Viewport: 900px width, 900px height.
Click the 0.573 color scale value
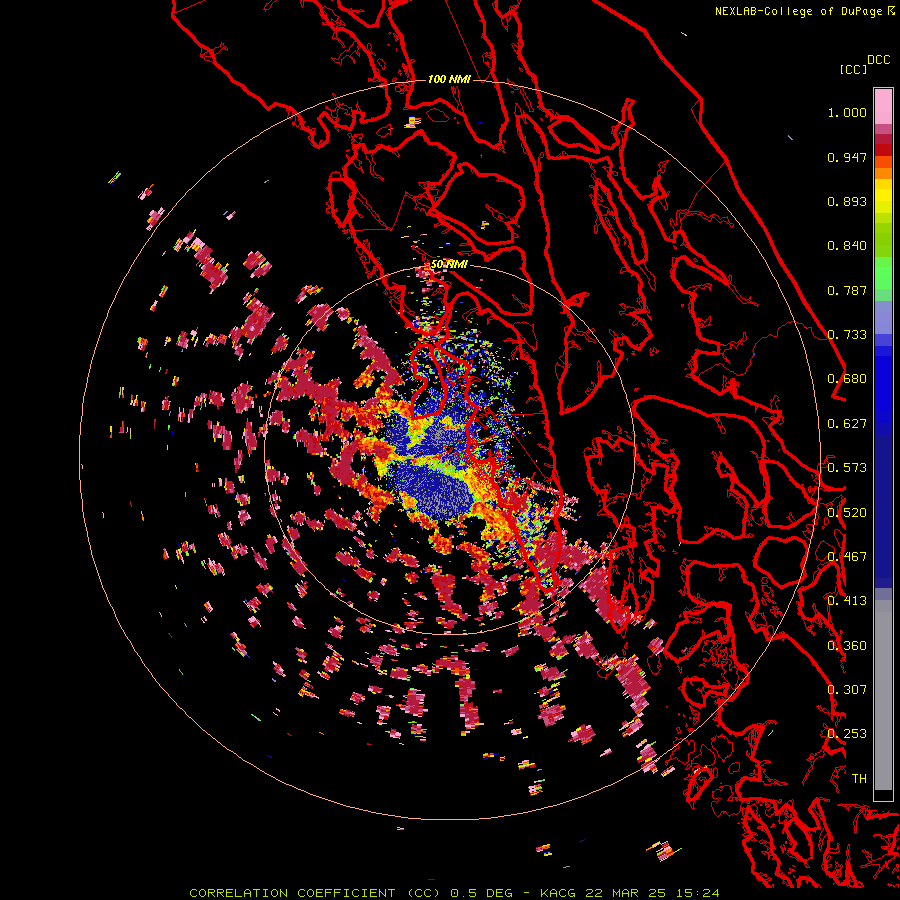tap(847, 468)
